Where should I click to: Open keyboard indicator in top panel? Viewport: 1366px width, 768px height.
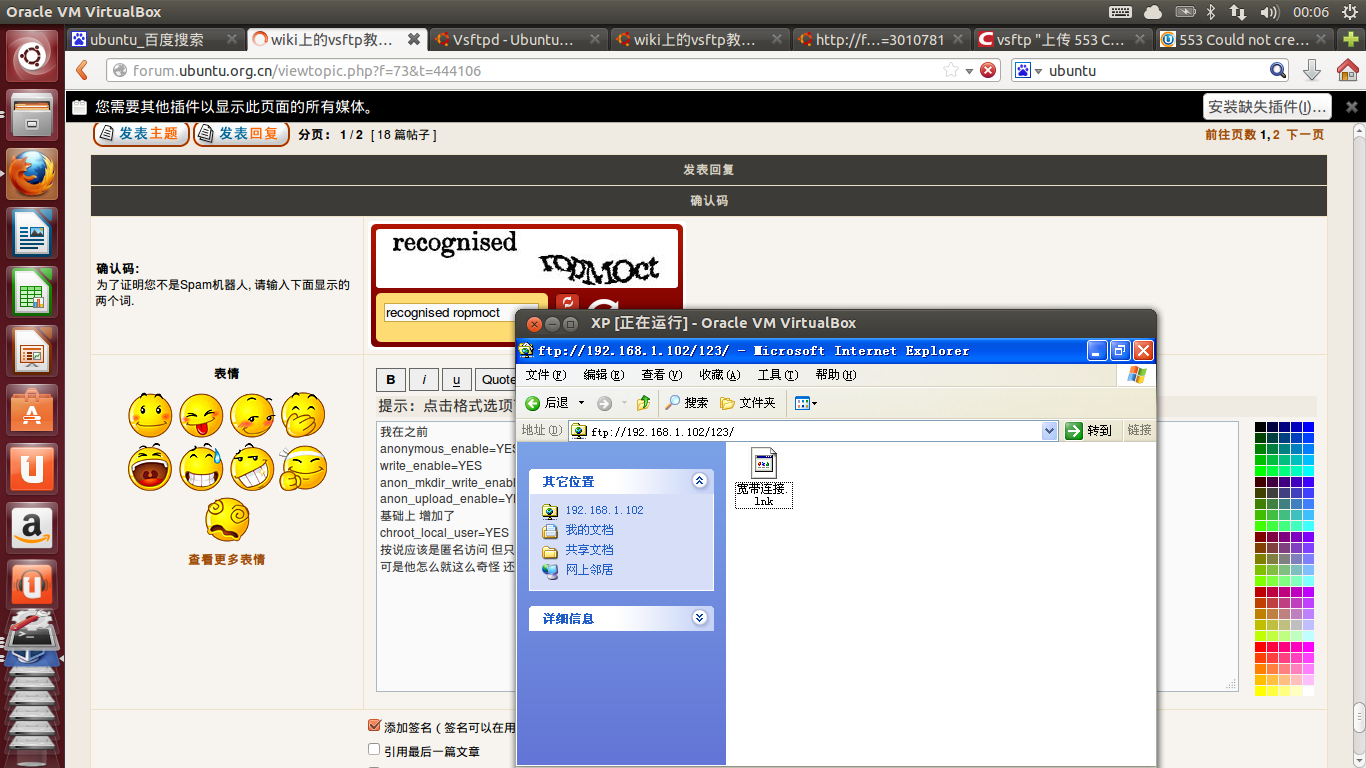point(1120,12)
